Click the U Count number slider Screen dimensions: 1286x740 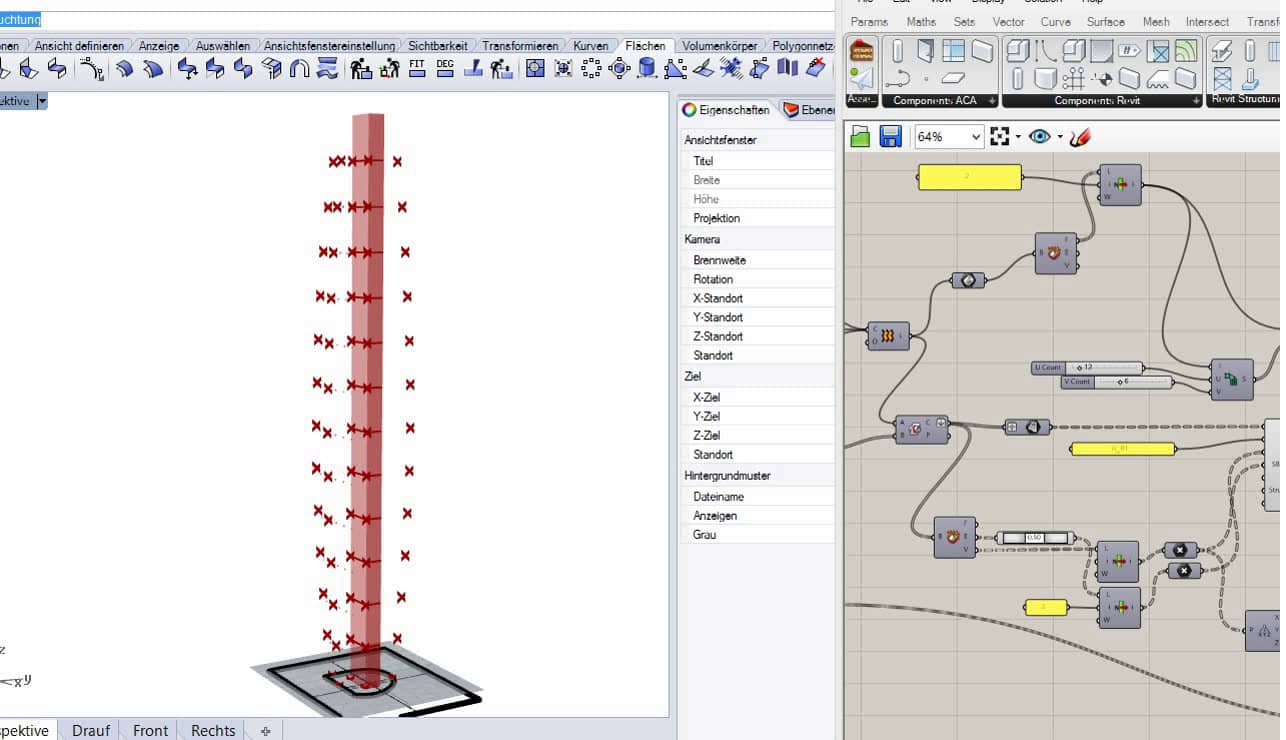[1088, 368]
